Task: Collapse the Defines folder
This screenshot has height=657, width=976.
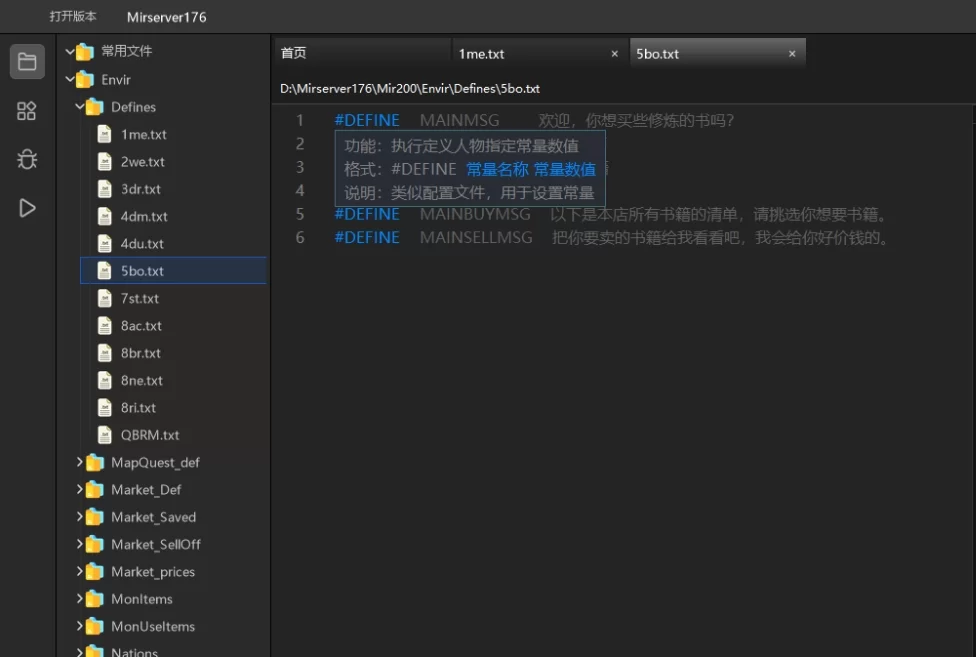Action: pos(80,106)
